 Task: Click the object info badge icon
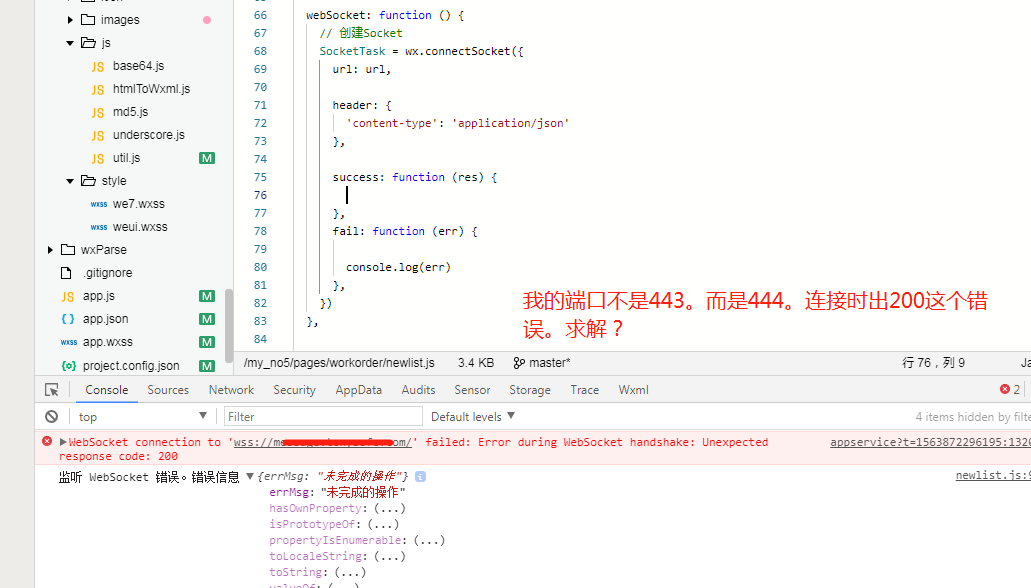[x=421, y=476]
